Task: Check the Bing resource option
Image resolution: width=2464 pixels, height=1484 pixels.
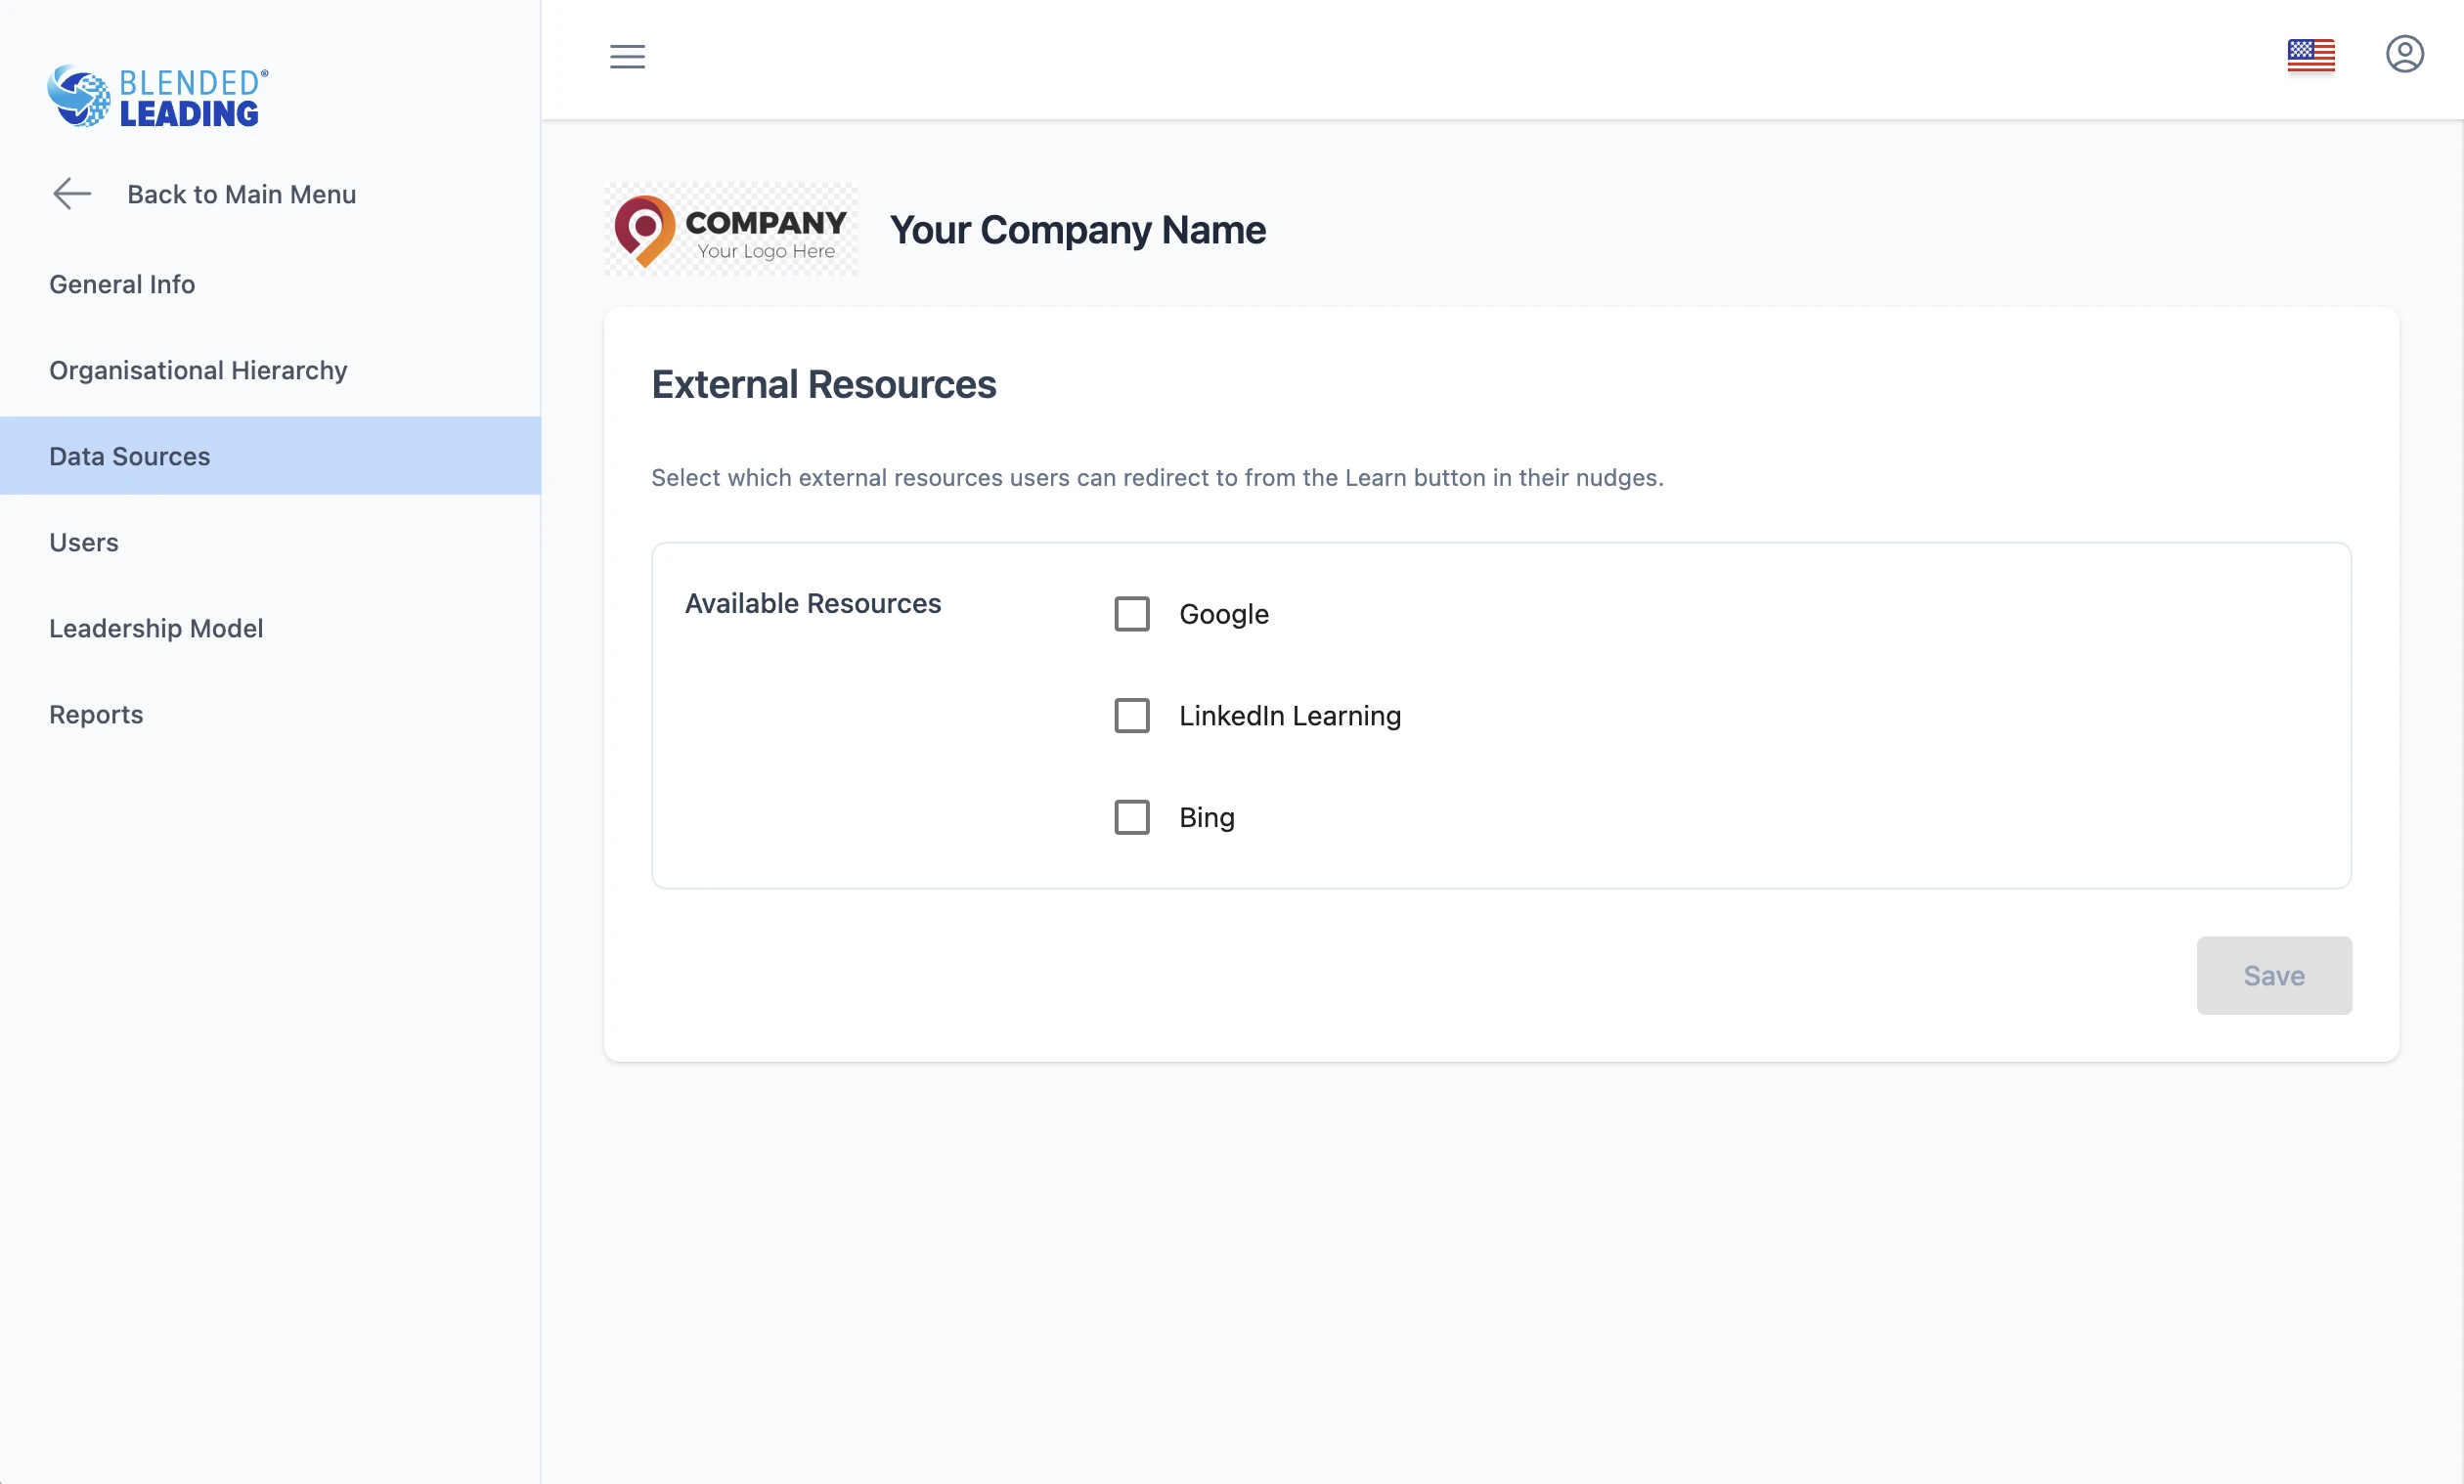Action: [1131, 817]
